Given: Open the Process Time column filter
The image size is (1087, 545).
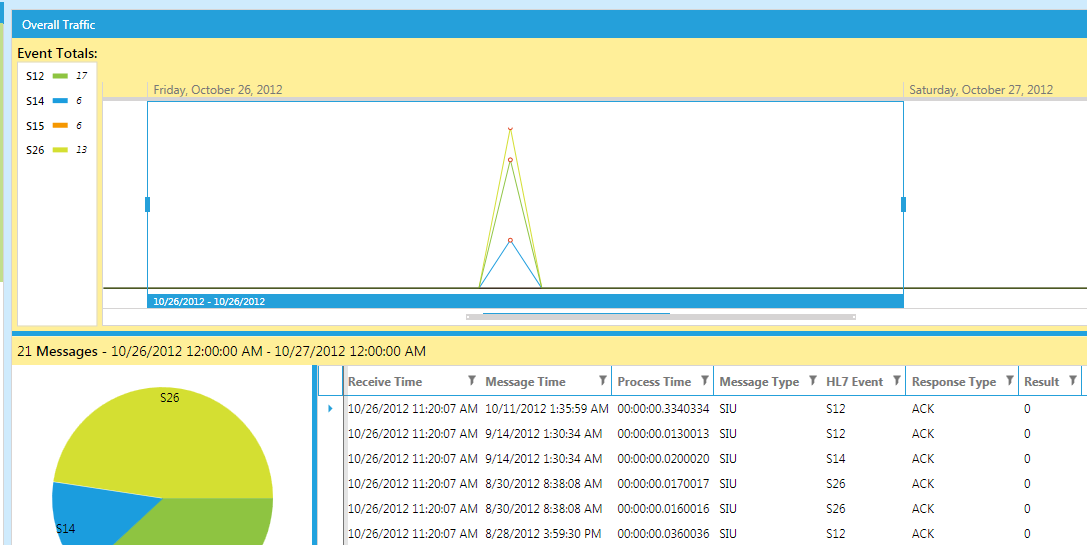Looking at the screenshot, I should [x=705, y=380].
